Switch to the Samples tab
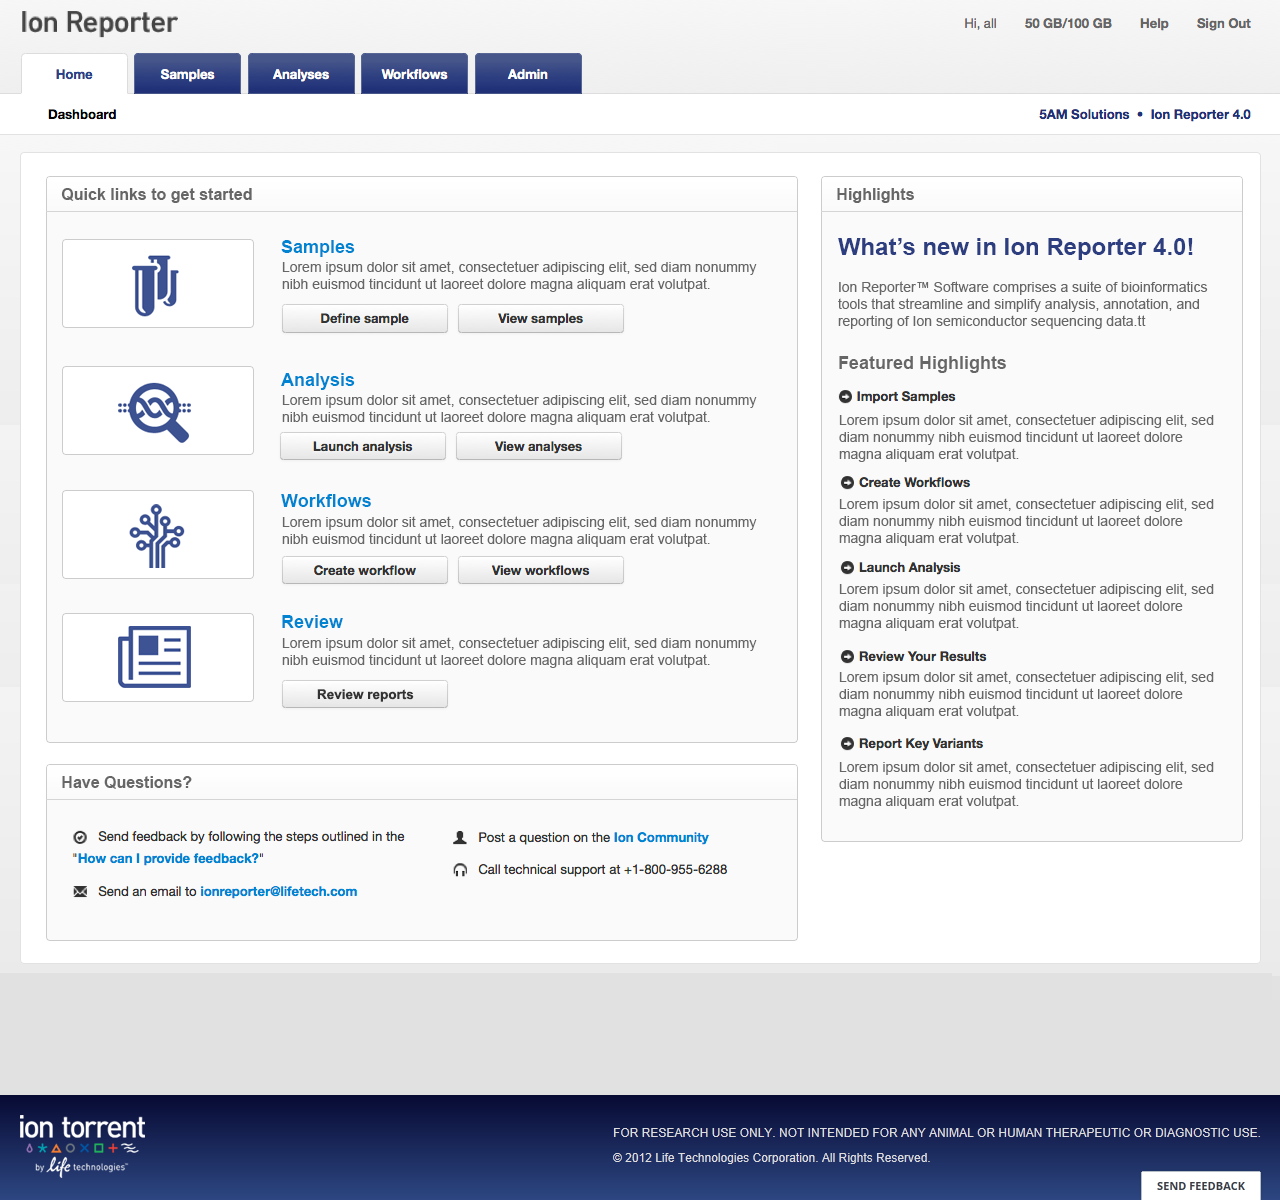 coord(187,74)
